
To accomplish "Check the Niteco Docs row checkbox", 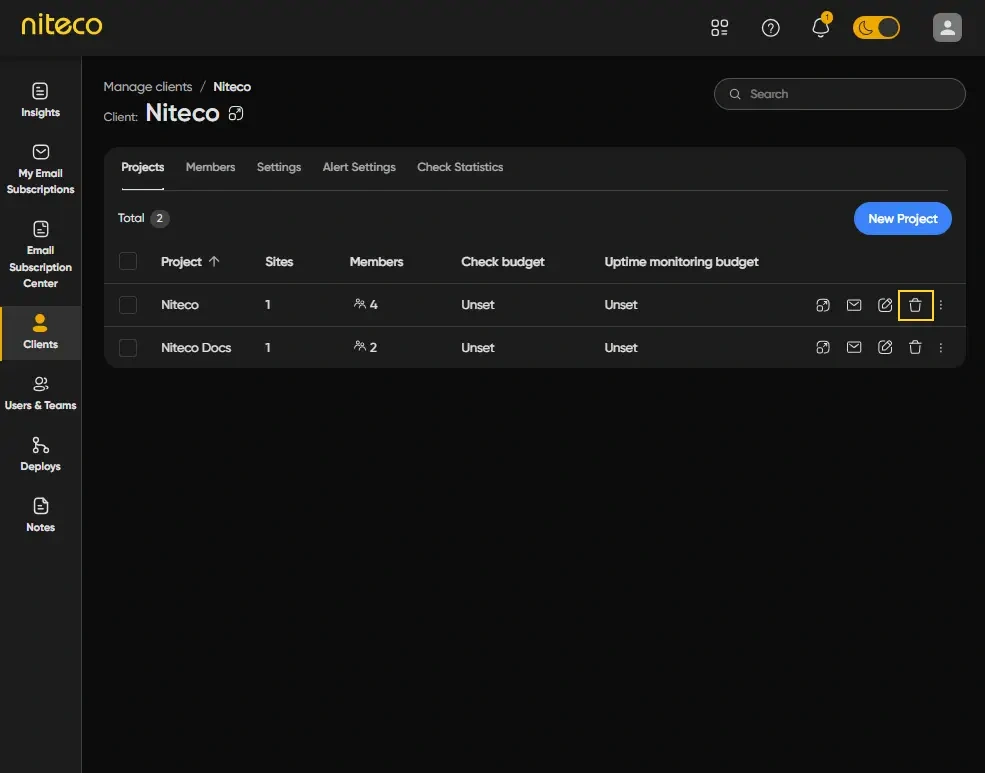I will [128, 347].
